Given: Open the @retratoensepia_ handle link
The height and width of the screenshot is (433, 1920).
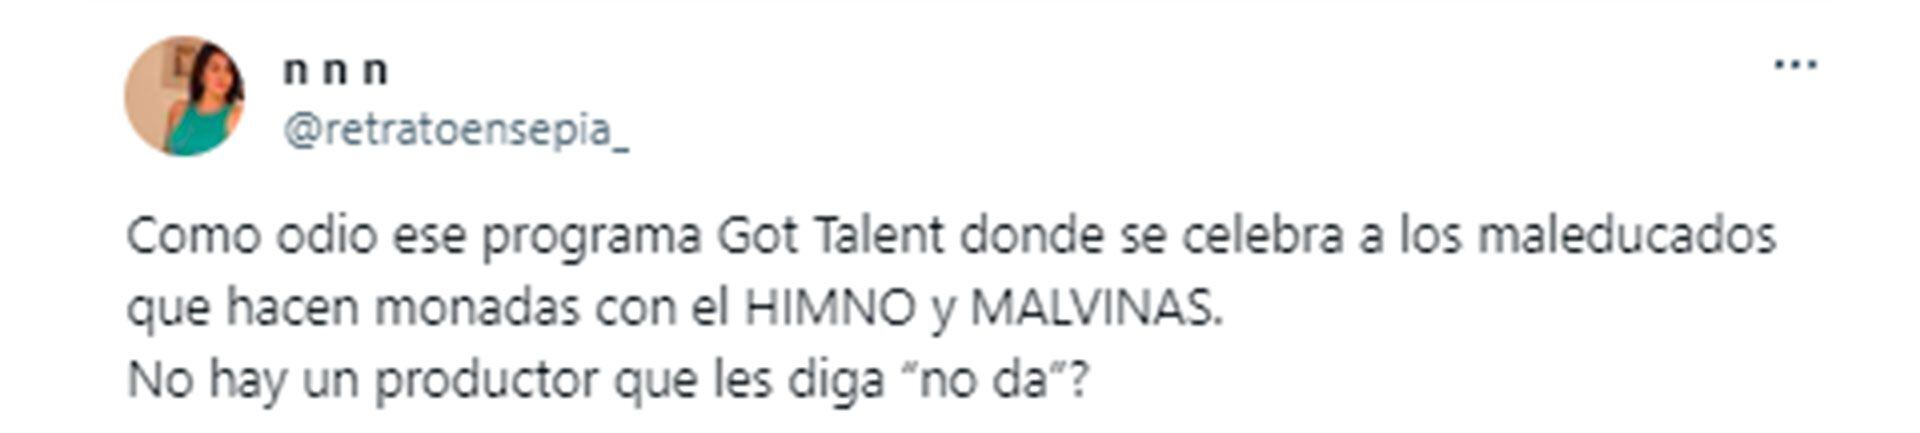Looking at the screenshot, I should coord(457,131).
